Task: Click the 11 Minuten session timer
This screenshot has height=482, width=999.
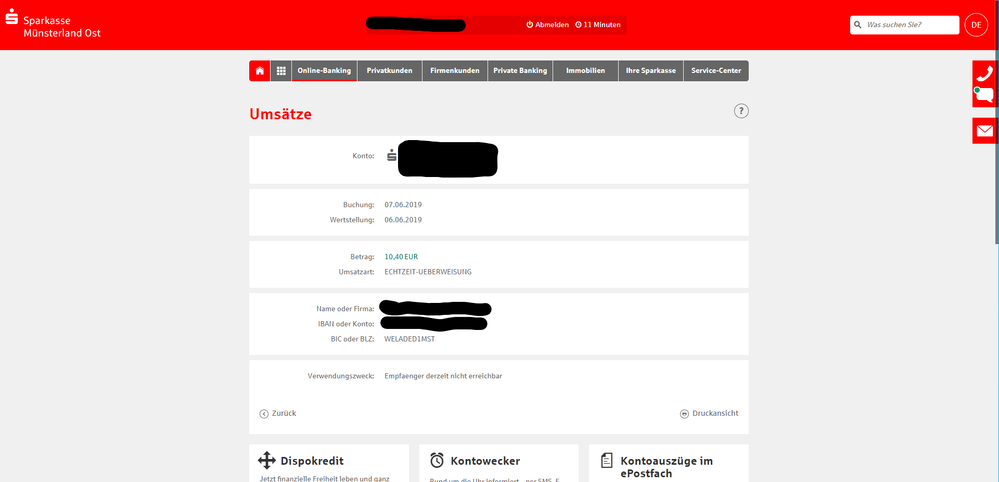Action: (598, 25)
